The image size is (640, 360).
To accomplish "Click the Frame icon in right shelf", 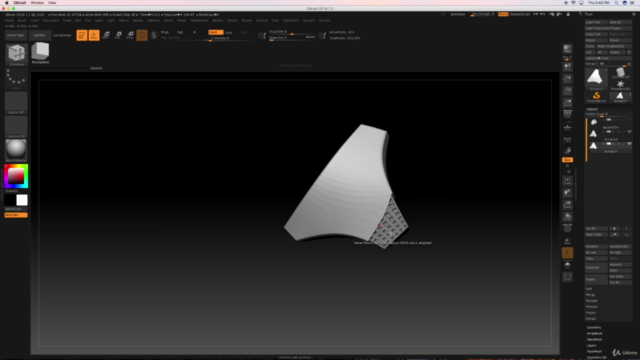I will [567, 180].
